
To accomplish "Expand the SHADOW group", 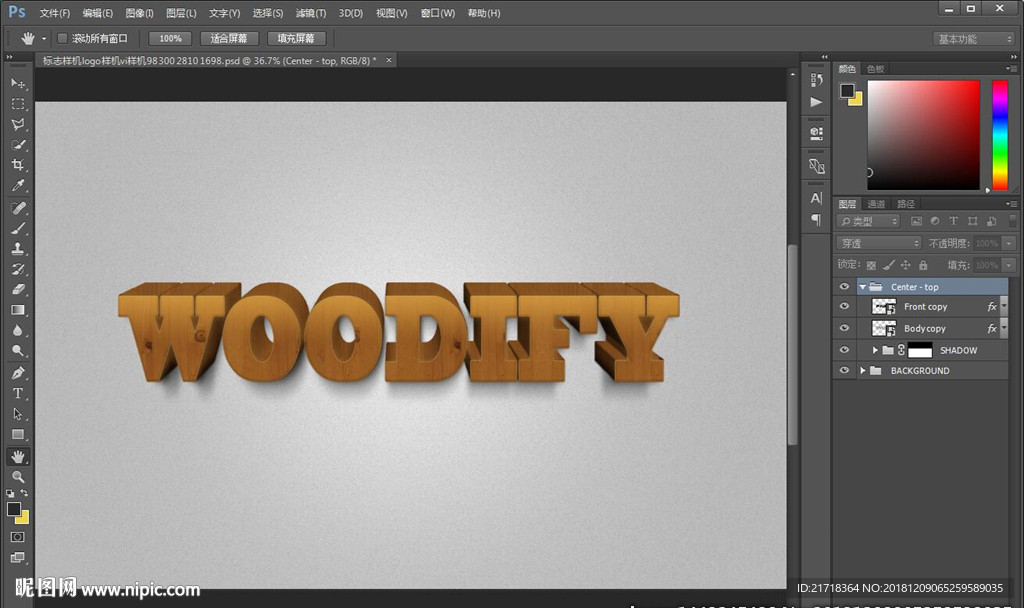I will 875,350.
